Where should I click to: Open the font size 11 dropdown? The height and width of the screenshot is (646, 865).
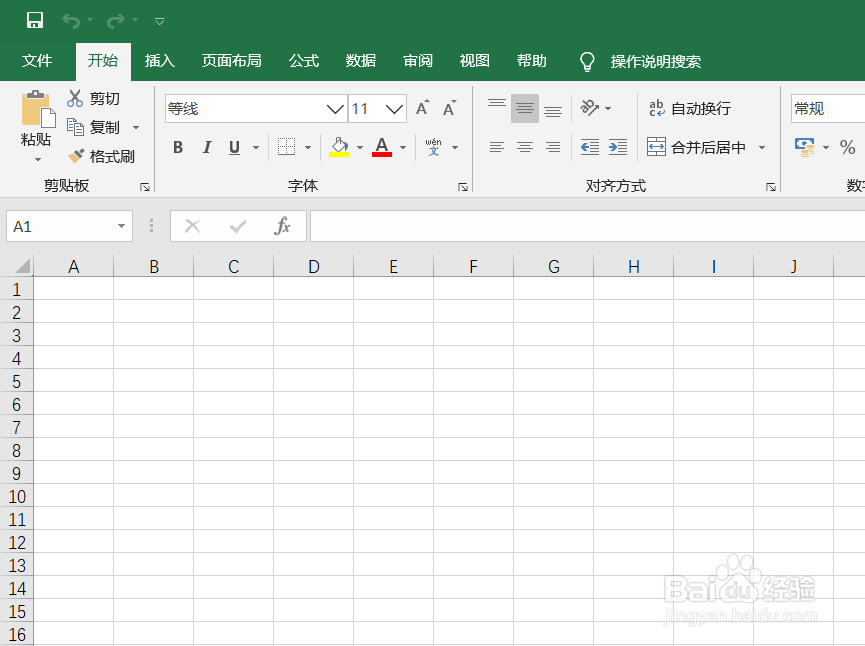(x=394, y=109)
